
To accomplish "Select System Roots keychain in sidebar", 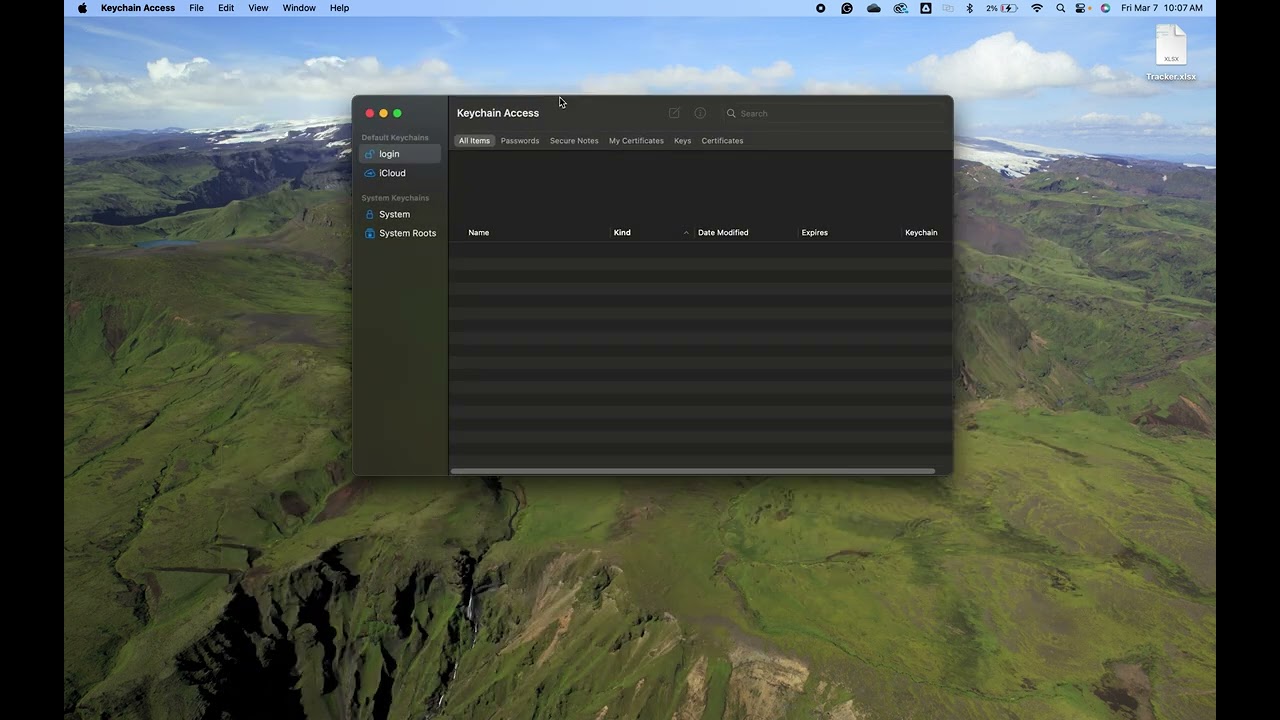I will [x=400, y=233].
